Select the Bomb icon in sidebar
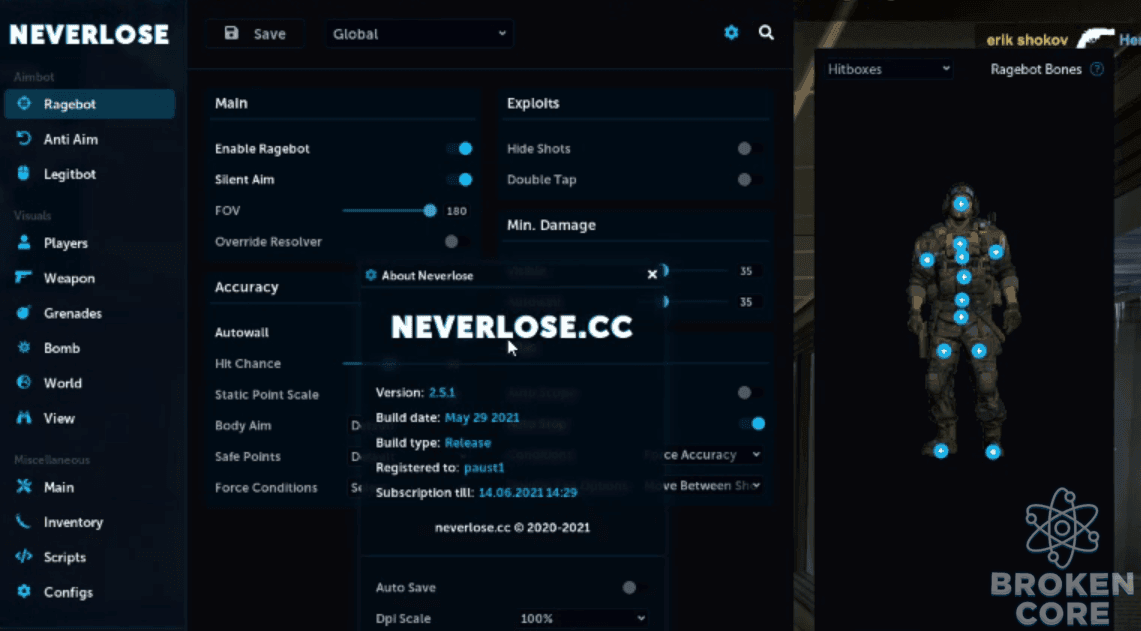The image size is (1141, 631). point(24,347)
